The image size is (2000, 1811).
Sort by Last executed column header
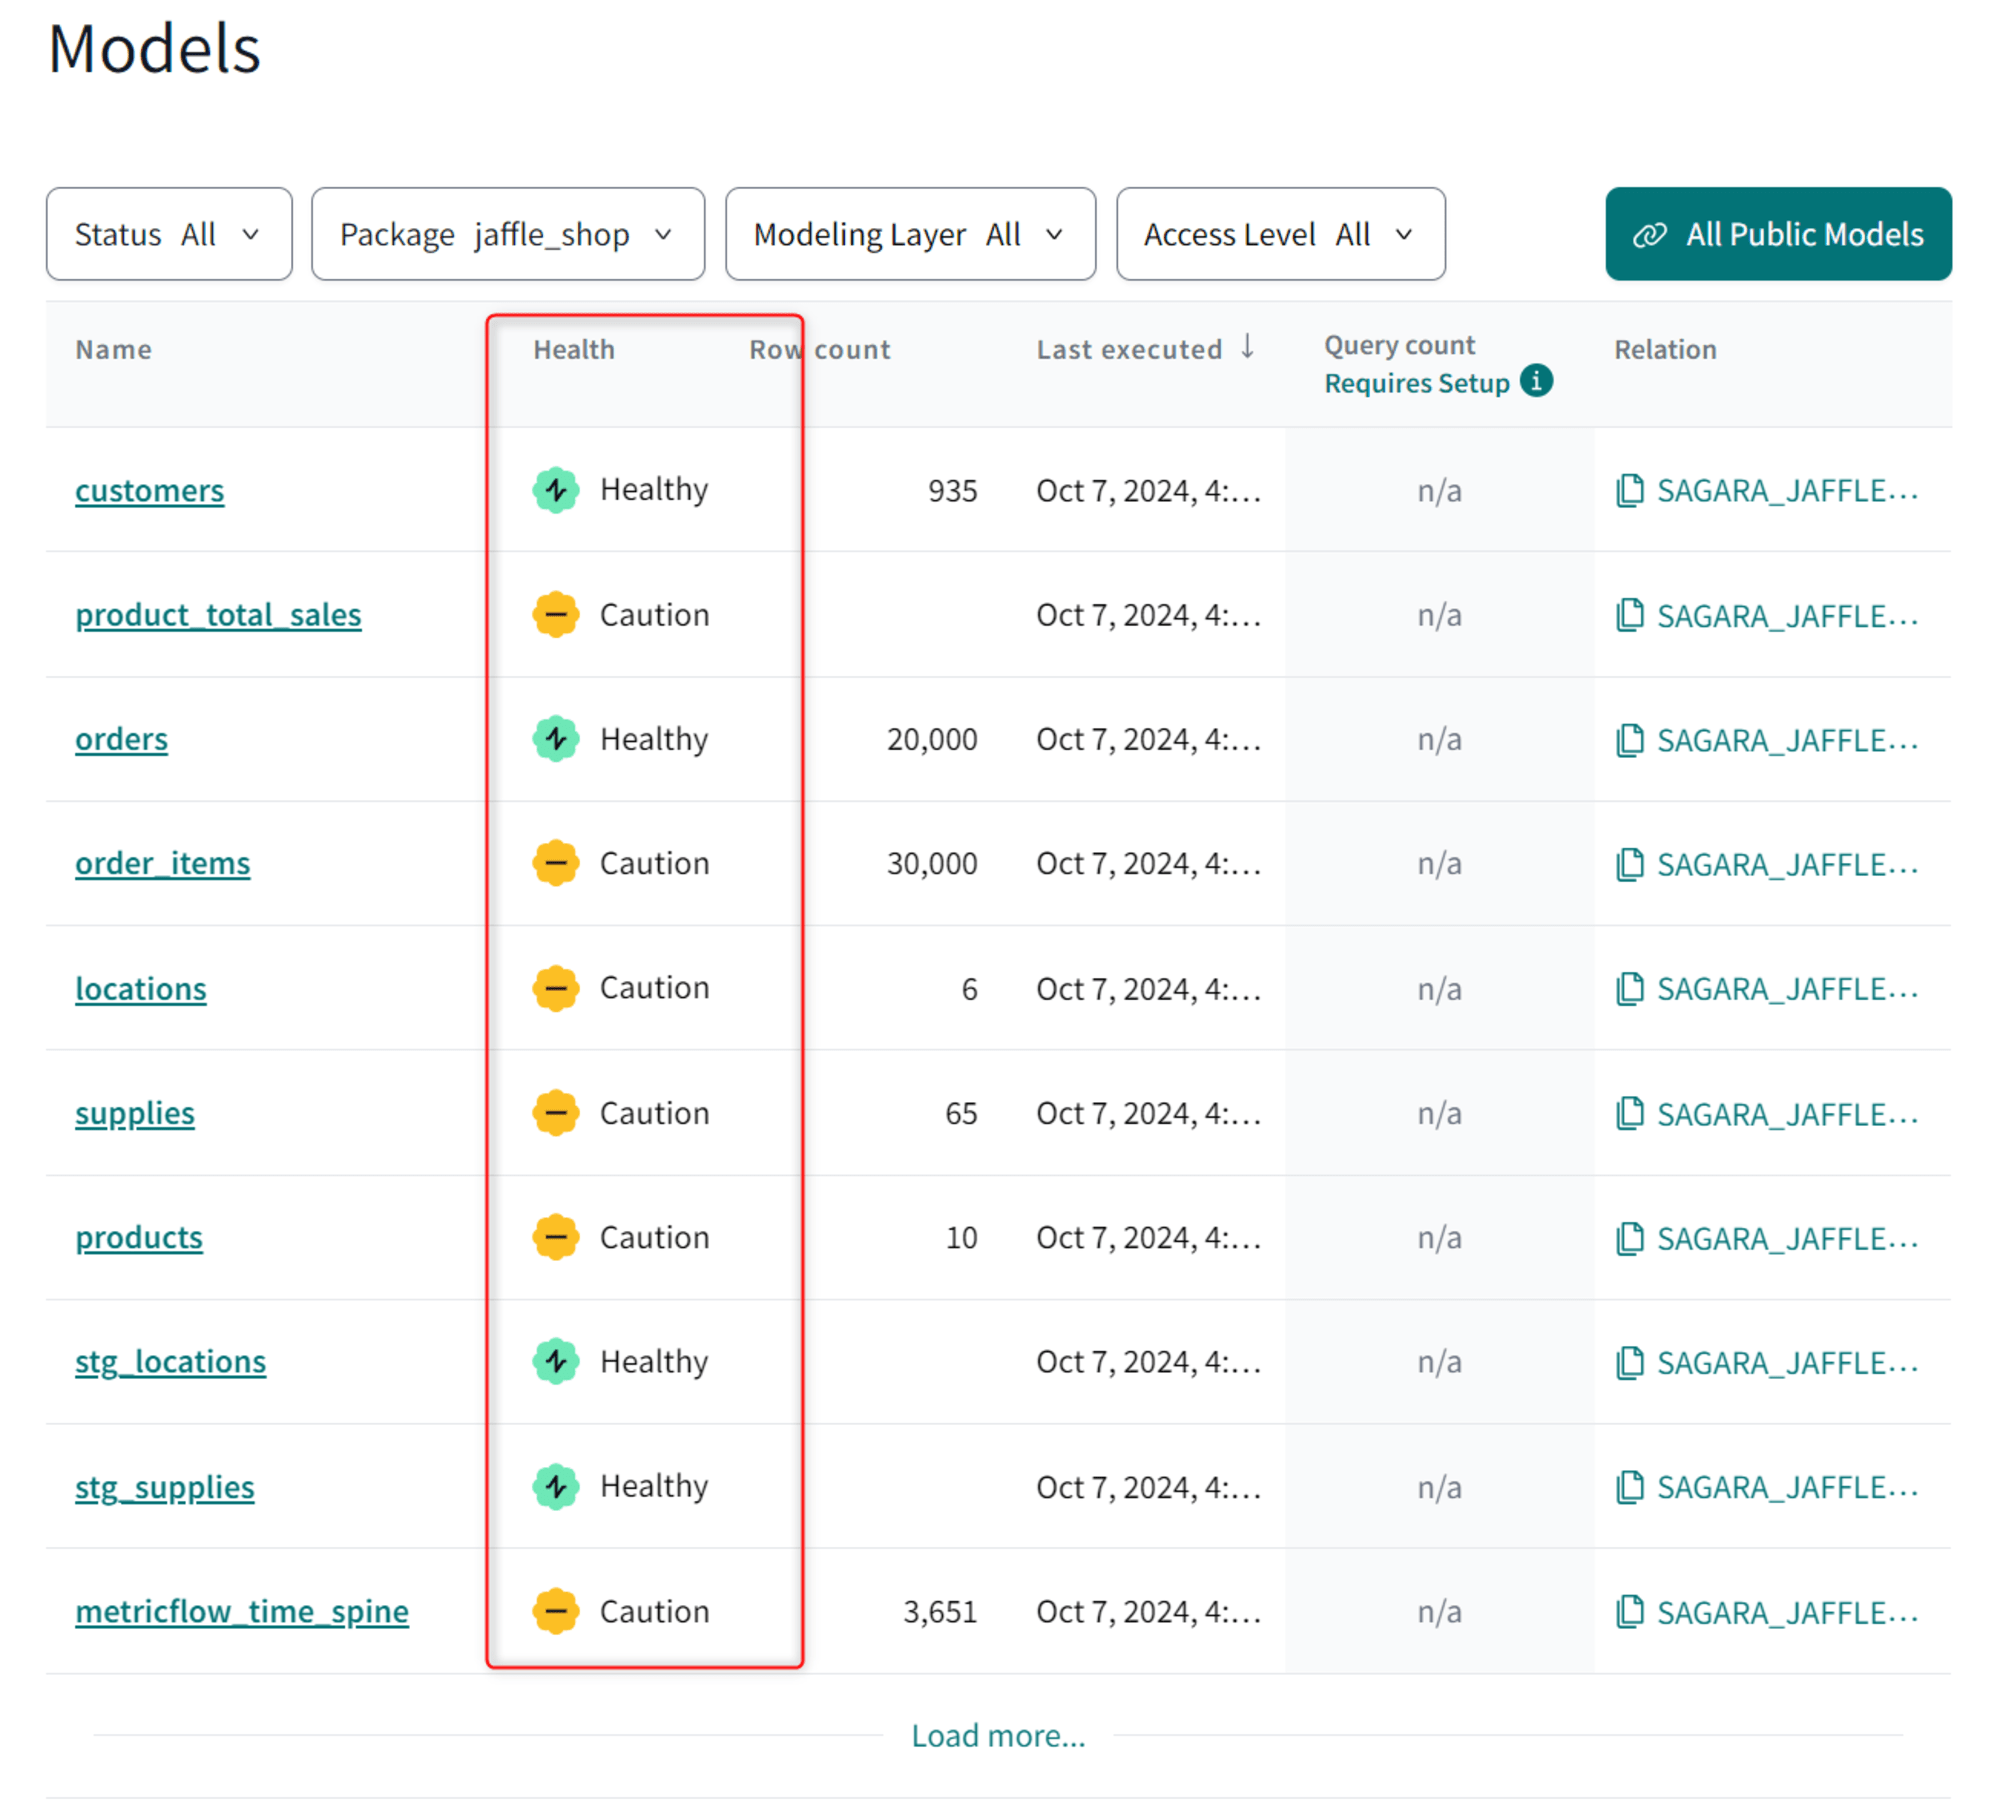[1129, 350]
